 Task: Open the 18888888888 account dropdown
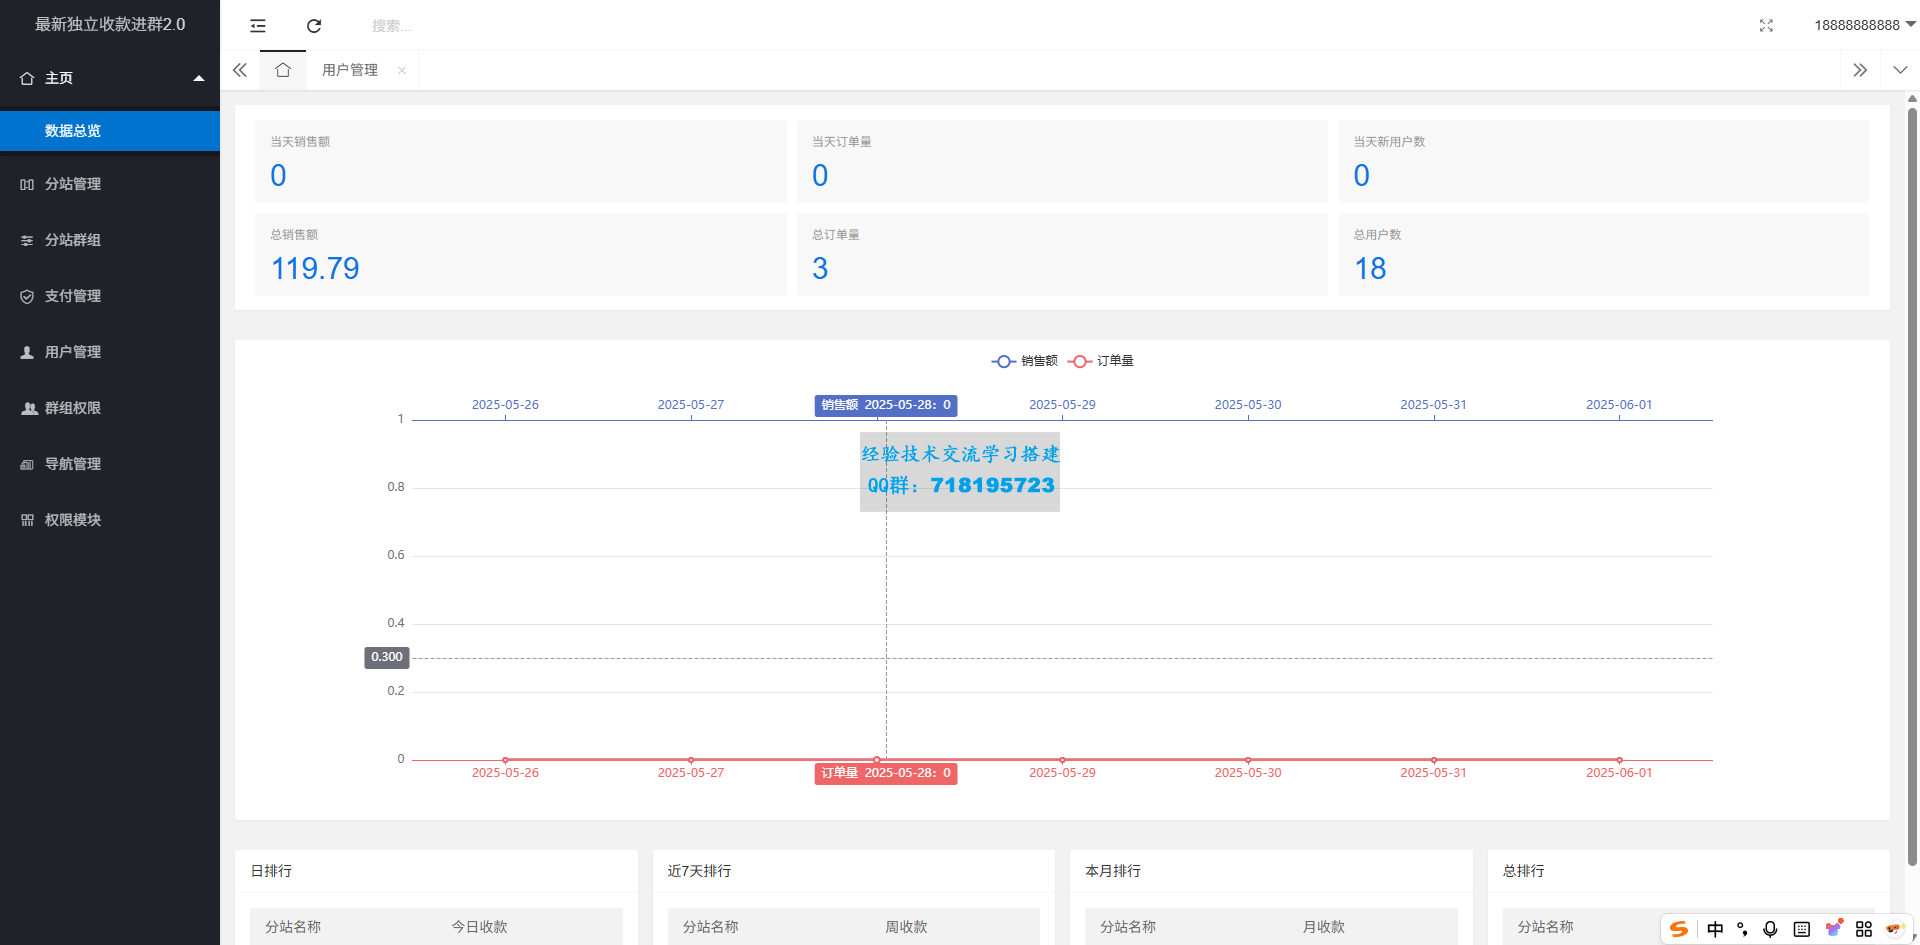coord(1865,25)
